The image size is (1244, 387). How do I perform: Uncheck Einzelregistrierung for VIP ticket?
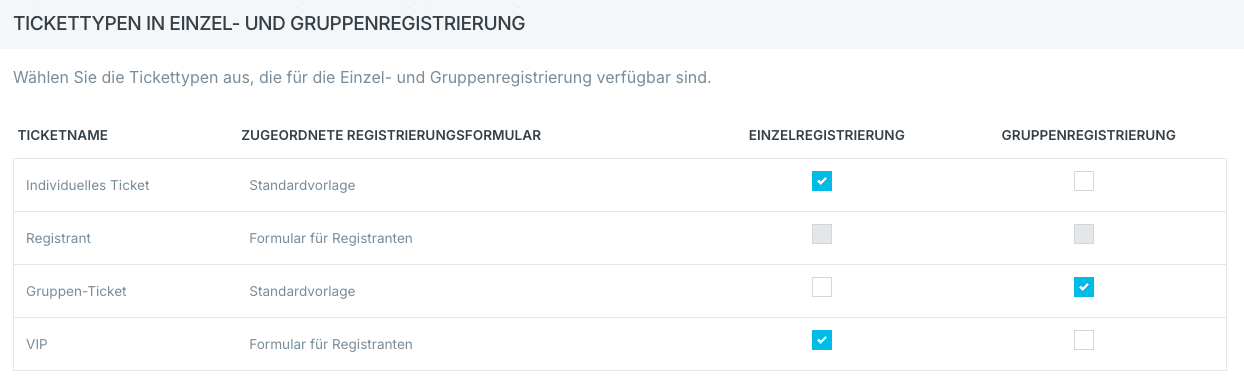[822, 340]
